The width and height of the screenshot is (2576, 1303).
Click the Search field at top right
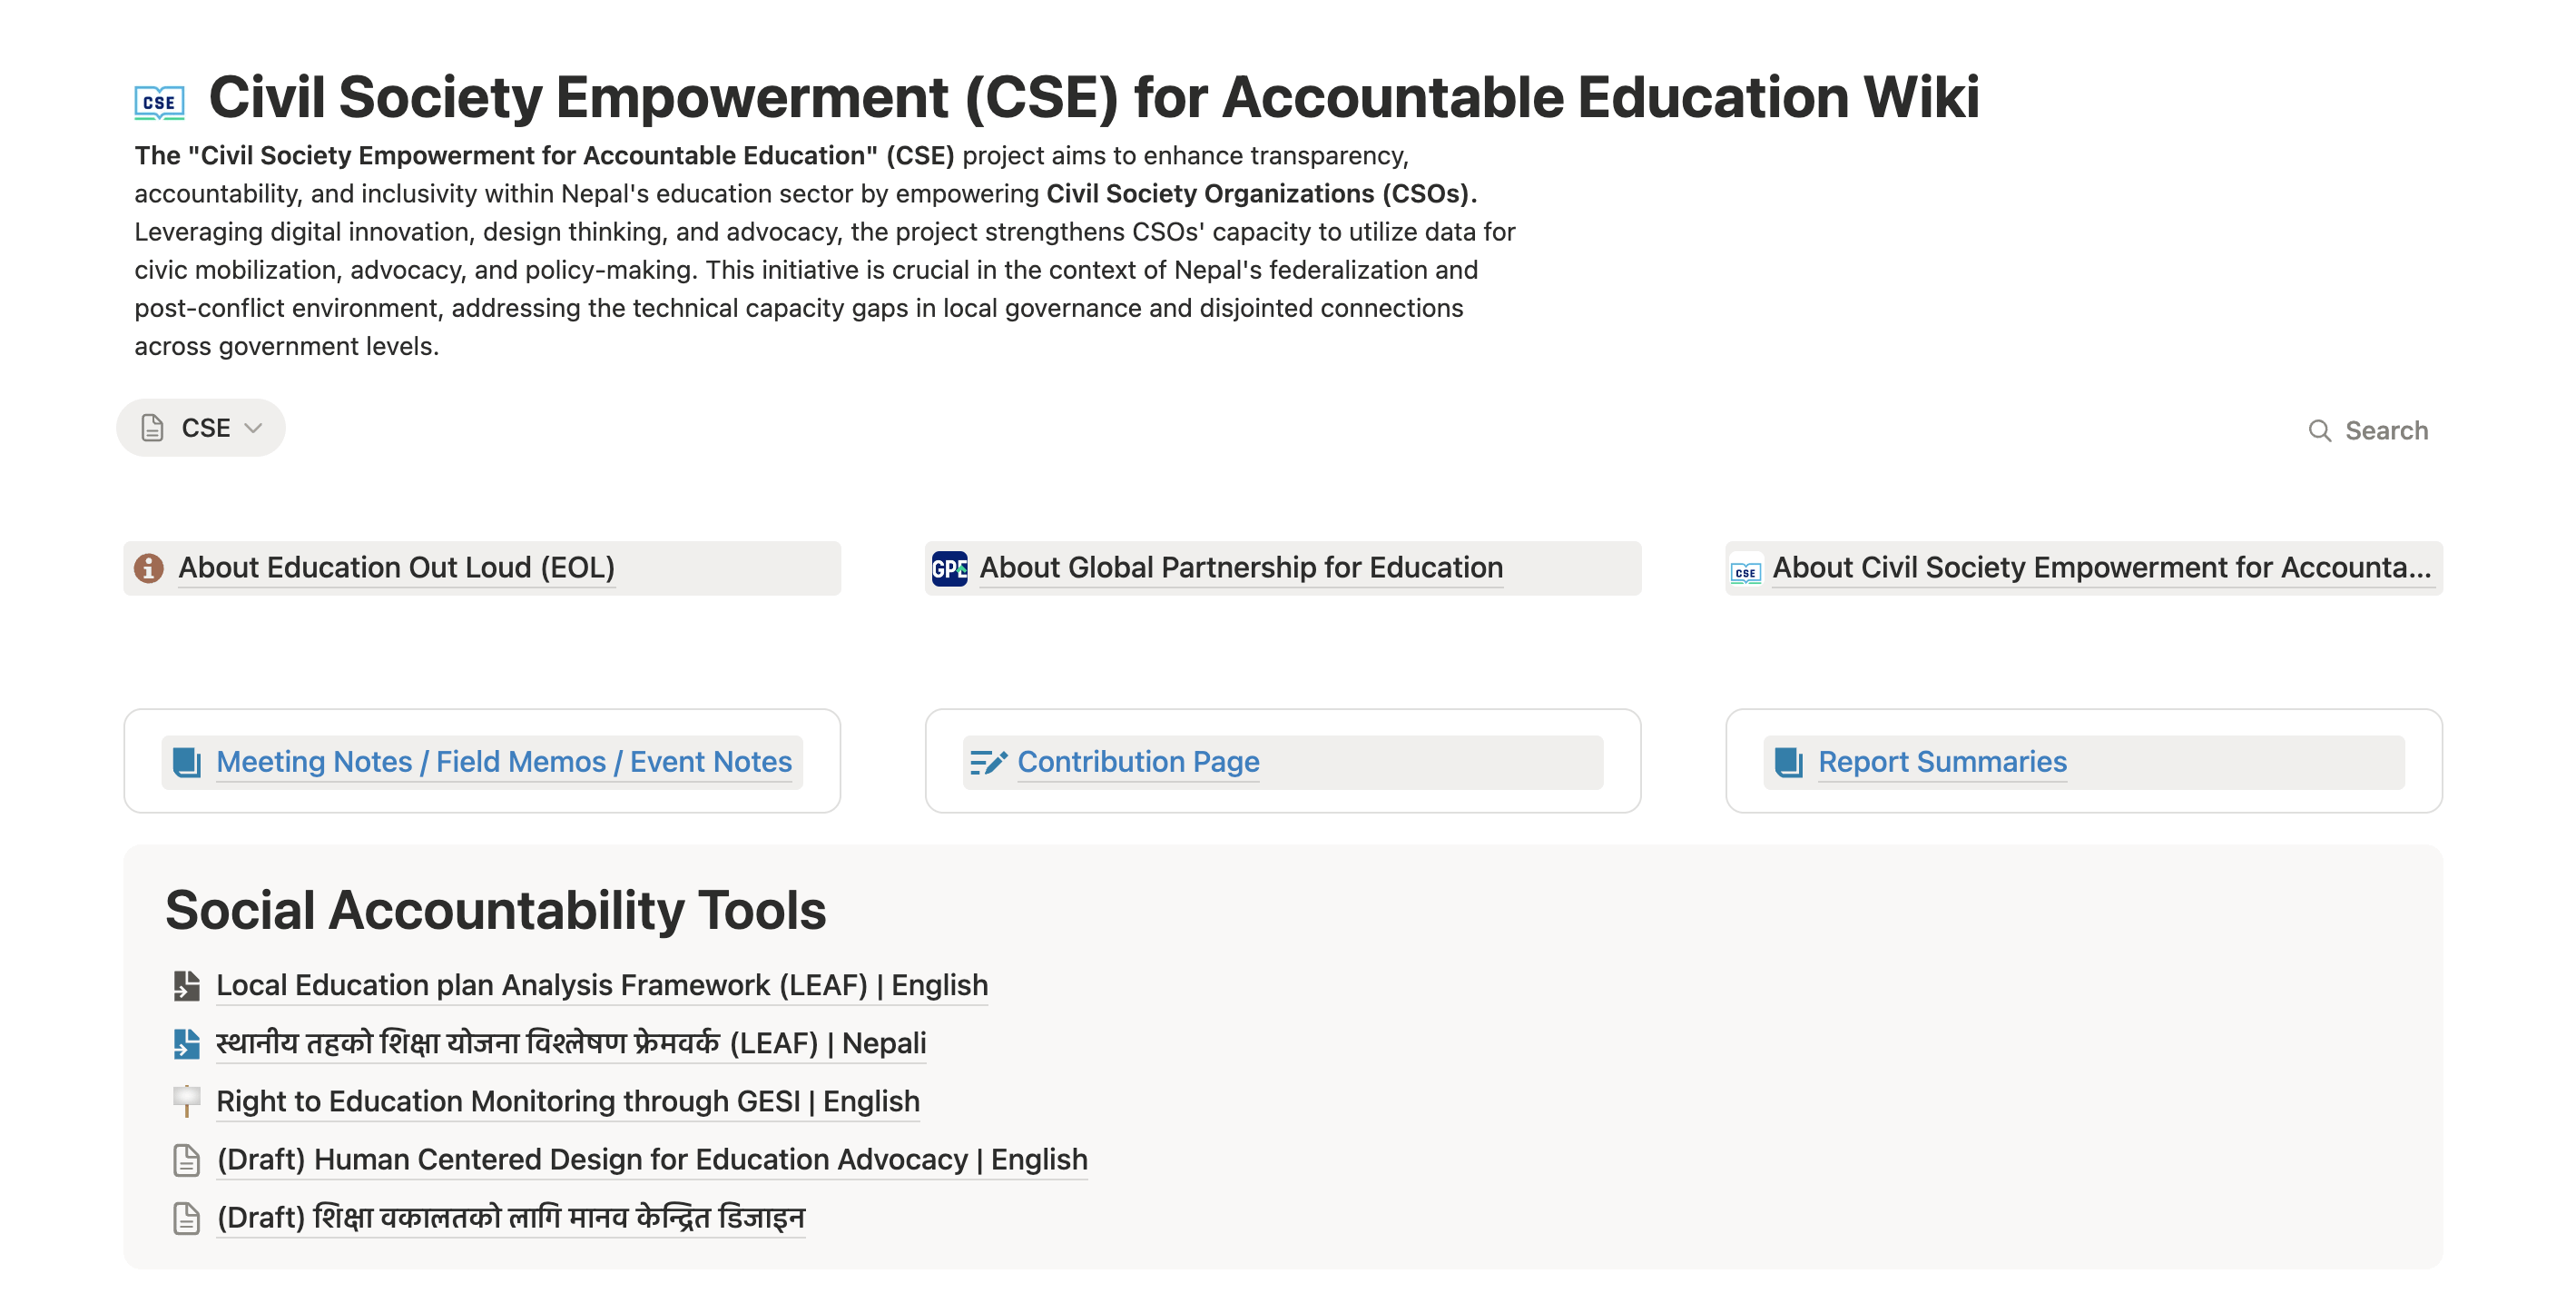2368,430
